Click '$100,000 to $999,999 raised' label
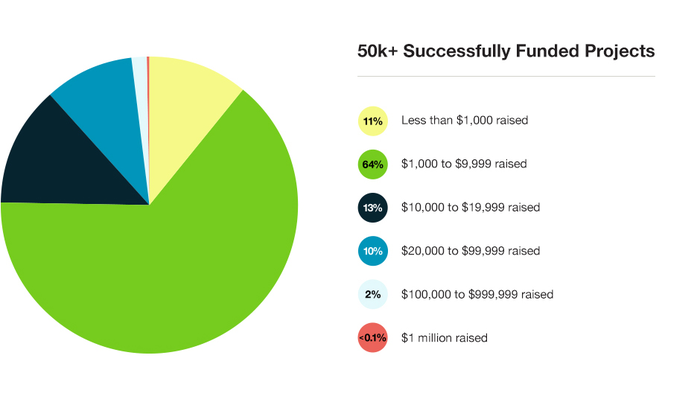700x399 pixels. coord(477,295)
